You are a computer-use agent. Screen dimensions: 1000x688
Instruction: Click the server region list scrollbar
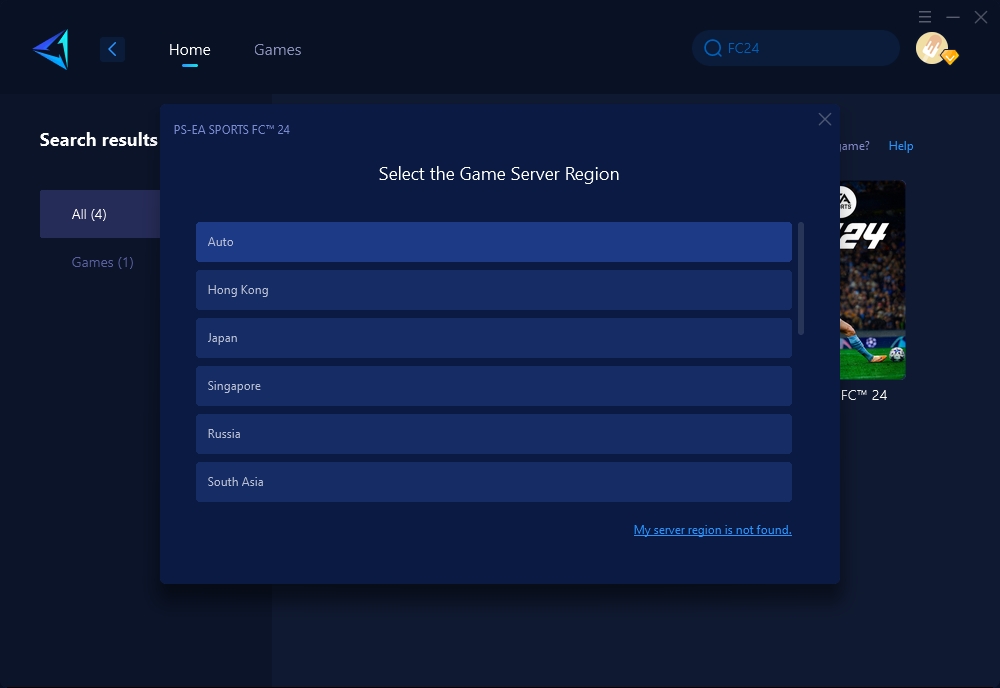tap(801, 278)
